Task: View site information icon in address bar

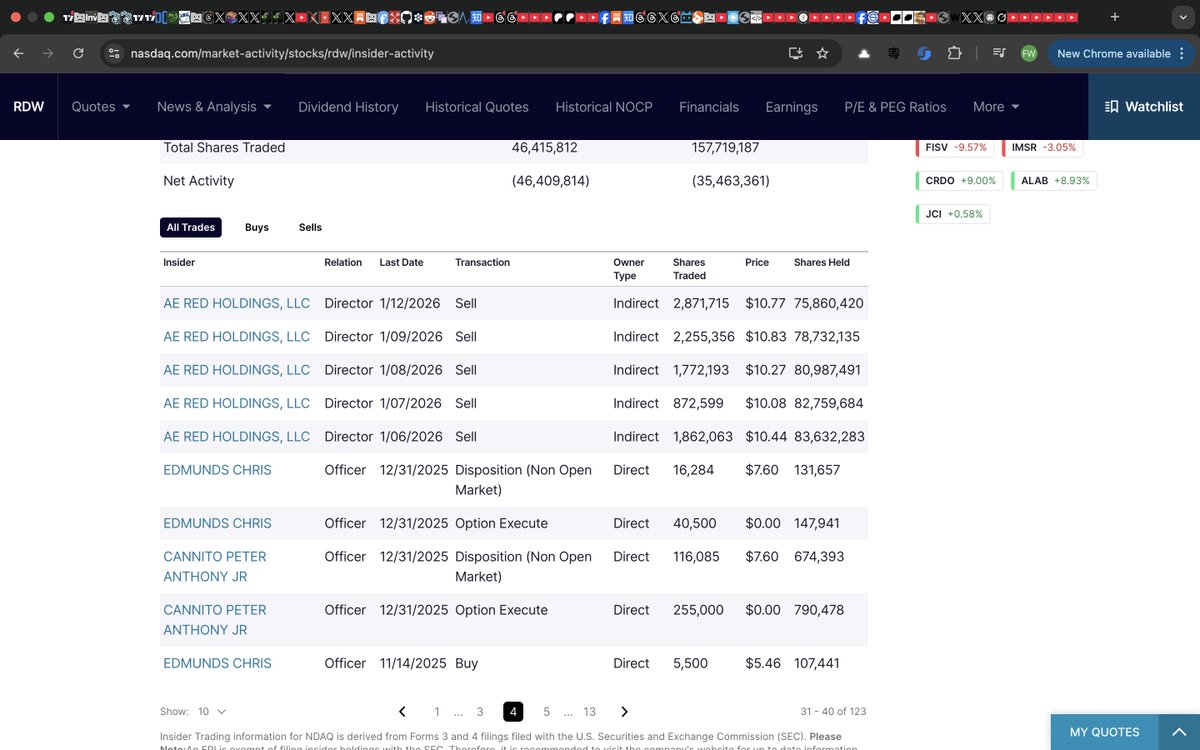Action: [114, 53]
